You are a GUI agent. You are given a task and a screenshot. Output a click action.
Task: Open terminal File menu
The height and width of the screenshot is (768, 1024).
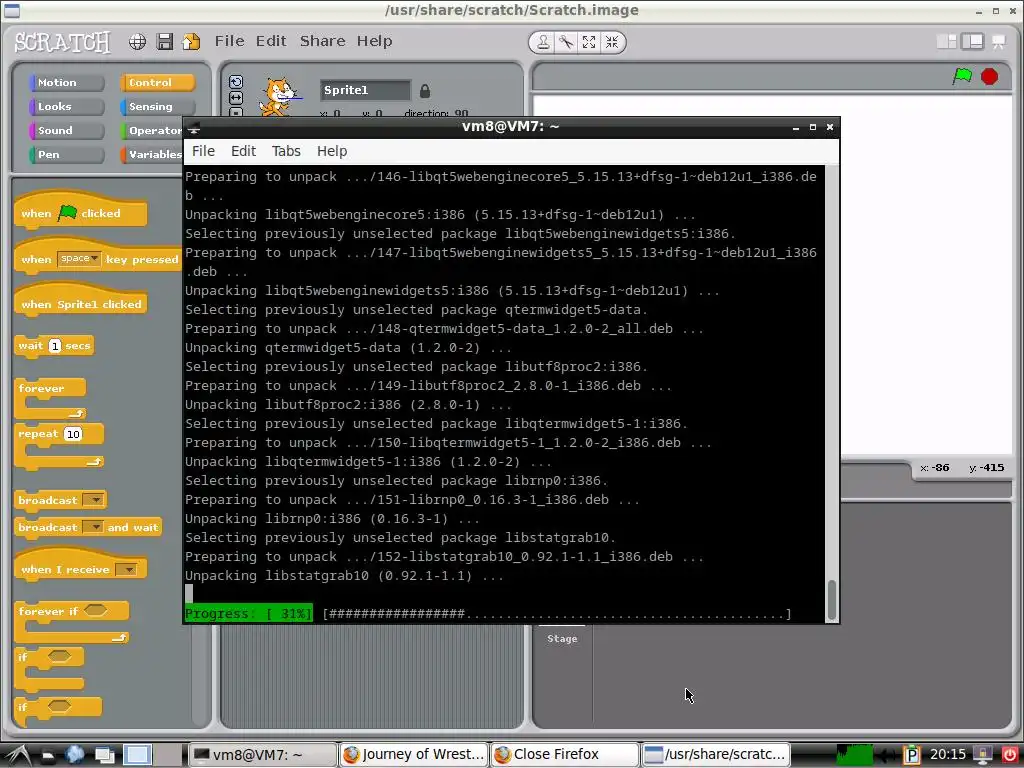point(203,151)
